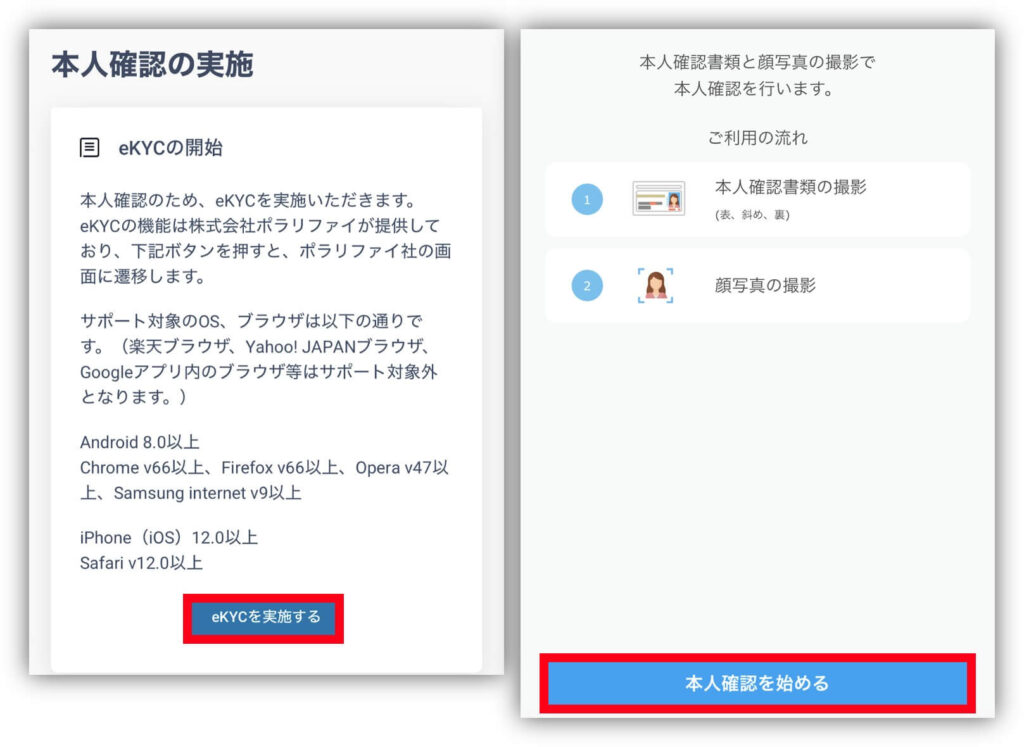
Task: Click the 本人確認書類と顔写真の撮影で intro text
Action: click(x=757, y=62)
